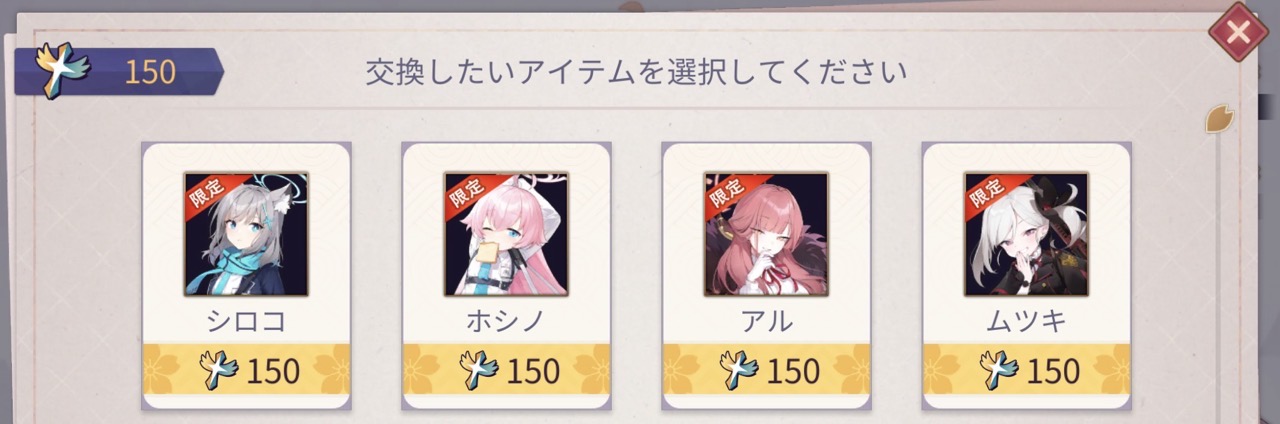Tap the 150 price bar under ムツキ

pyautogui.click(x=1026, y=369)
